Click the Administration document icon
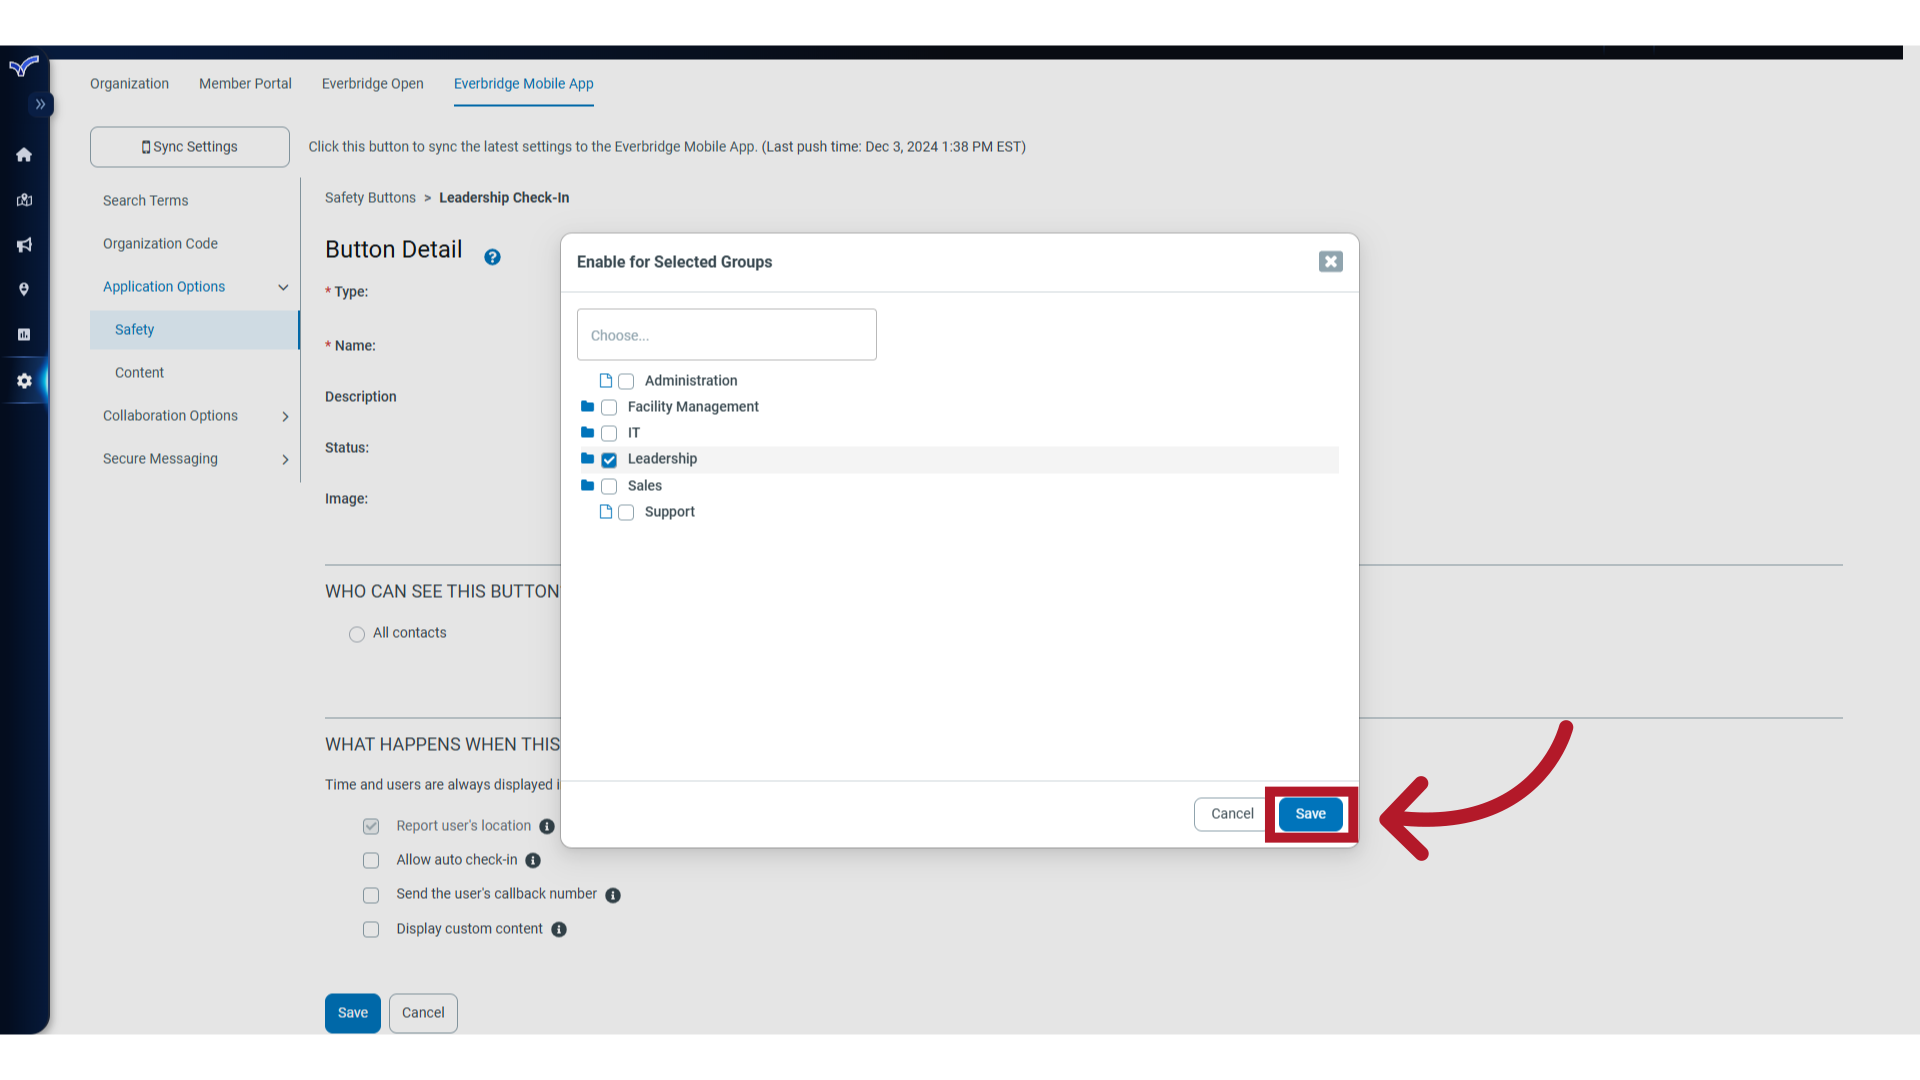Screen dimensions: 1920x1080 605,380
